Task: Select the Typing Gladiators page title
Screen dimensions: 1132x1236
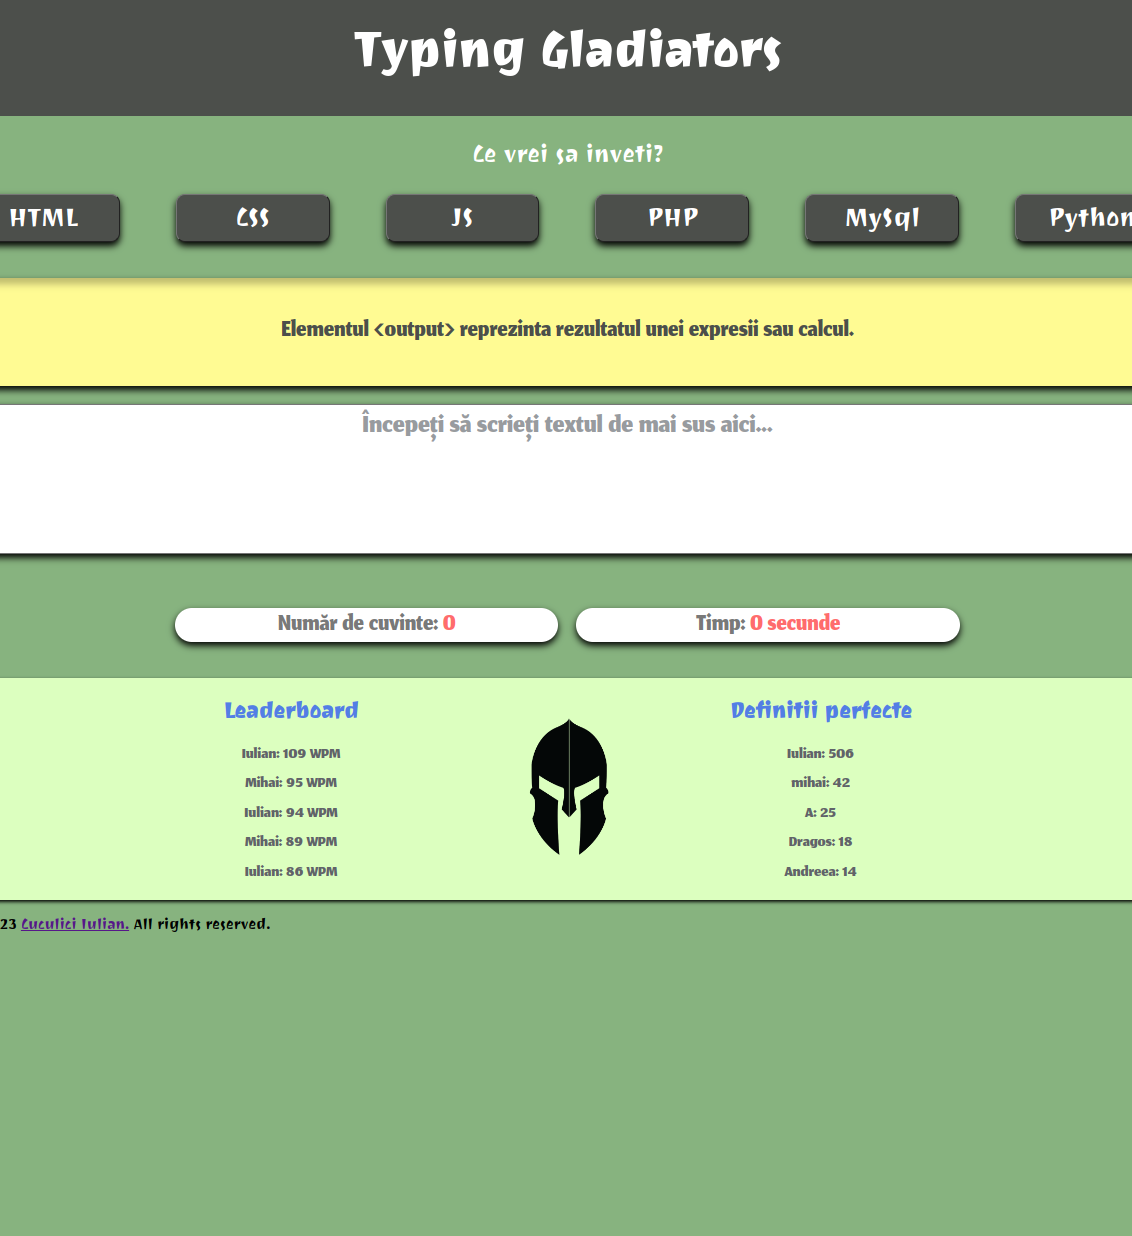Action: (566, 51)
